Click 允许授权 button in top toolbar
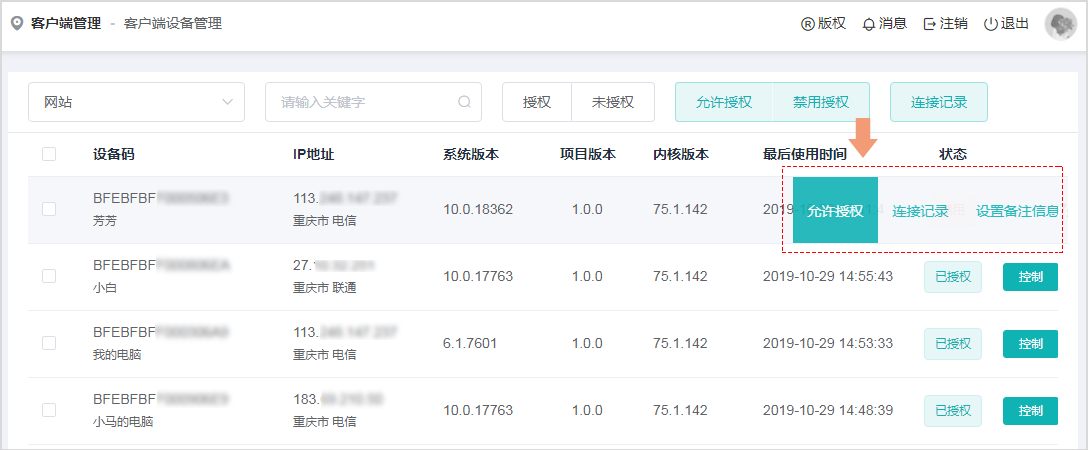Viewport: 1088px width, 450px height. [x=724, y=102]
